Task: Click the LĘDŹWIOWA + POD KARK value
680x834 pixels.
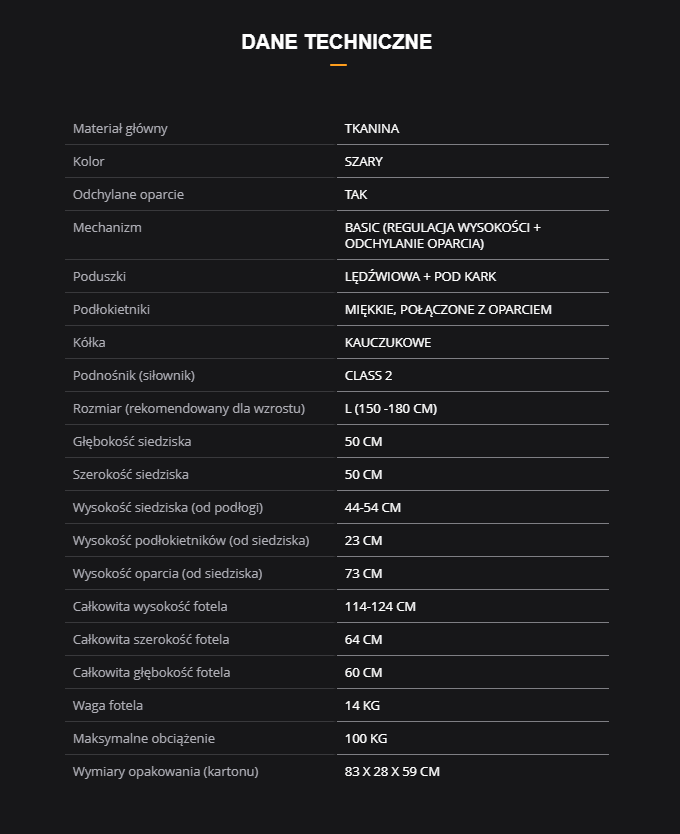Action: (x=420, y=277)
